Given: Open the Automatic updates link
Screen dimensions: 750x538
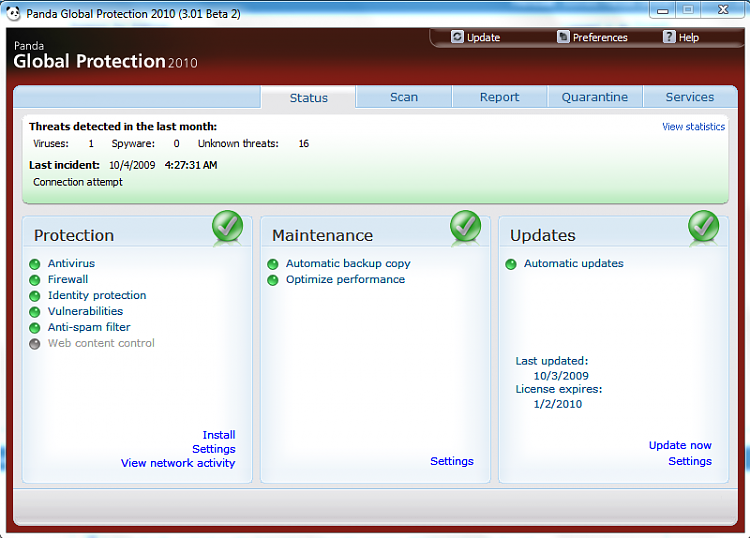Looking at the screenshot, I should [x=574, y=264].
